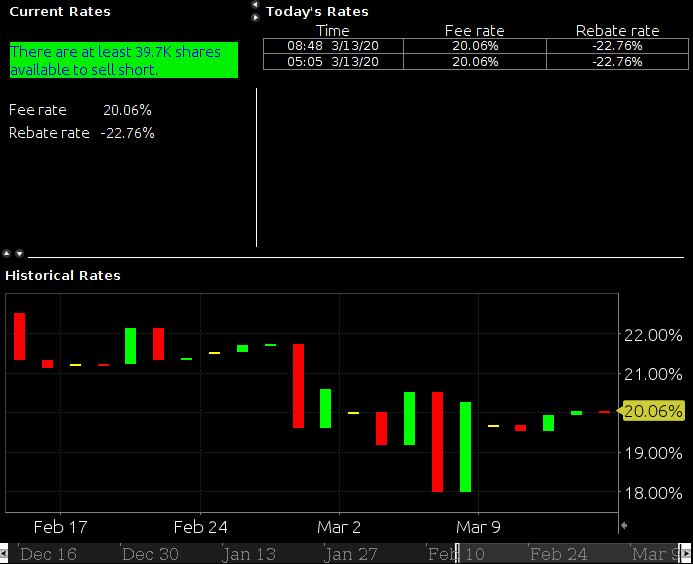The image size is (693, 564).
Task: Click the timeline range handle near Feb 10
Action: click(457, 553)
